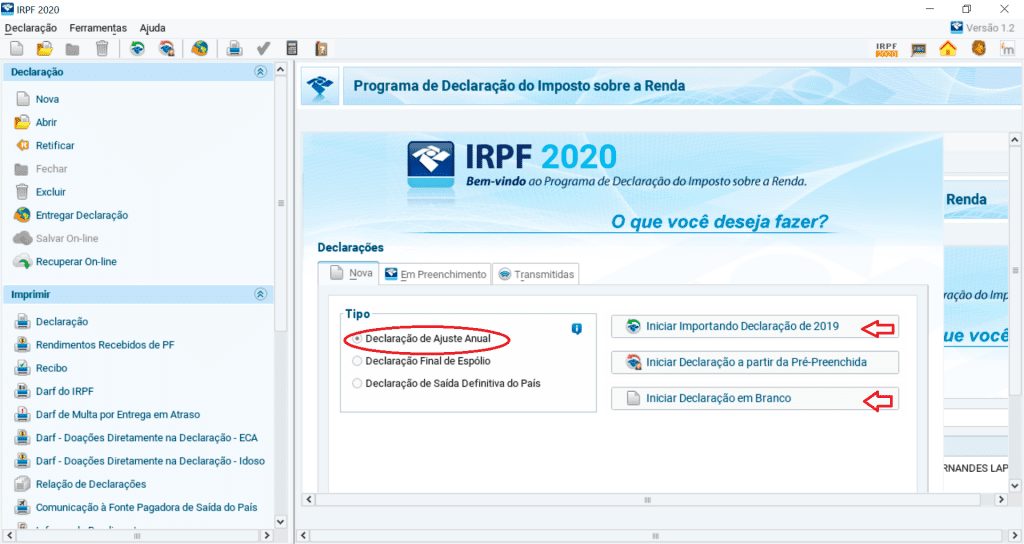Click main content vertical scroll up arrow

point(1015,140)
